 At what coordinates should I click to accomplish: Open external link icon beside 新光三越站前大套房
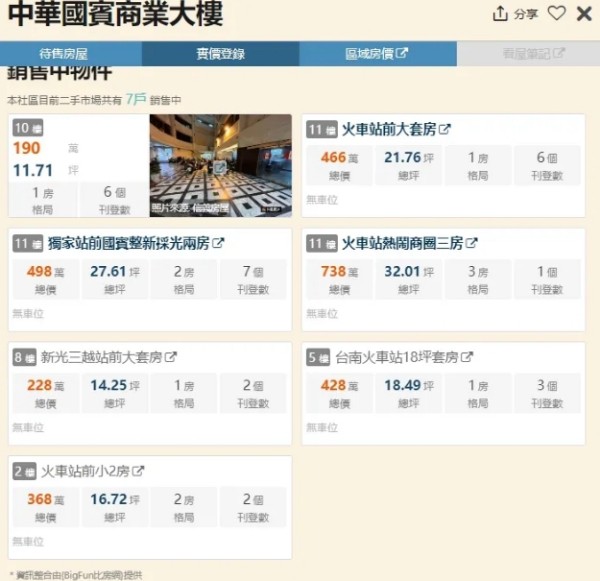click(x=171, y=357)
